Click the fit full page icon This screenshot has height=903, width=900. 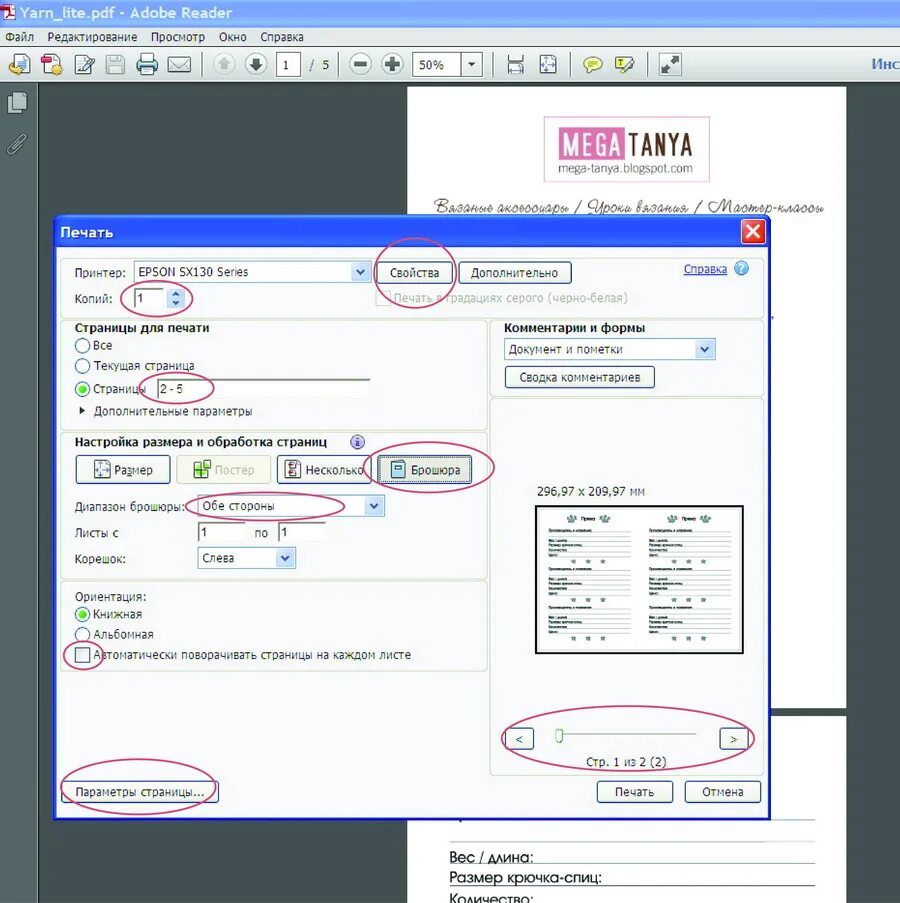click(548, 64)
